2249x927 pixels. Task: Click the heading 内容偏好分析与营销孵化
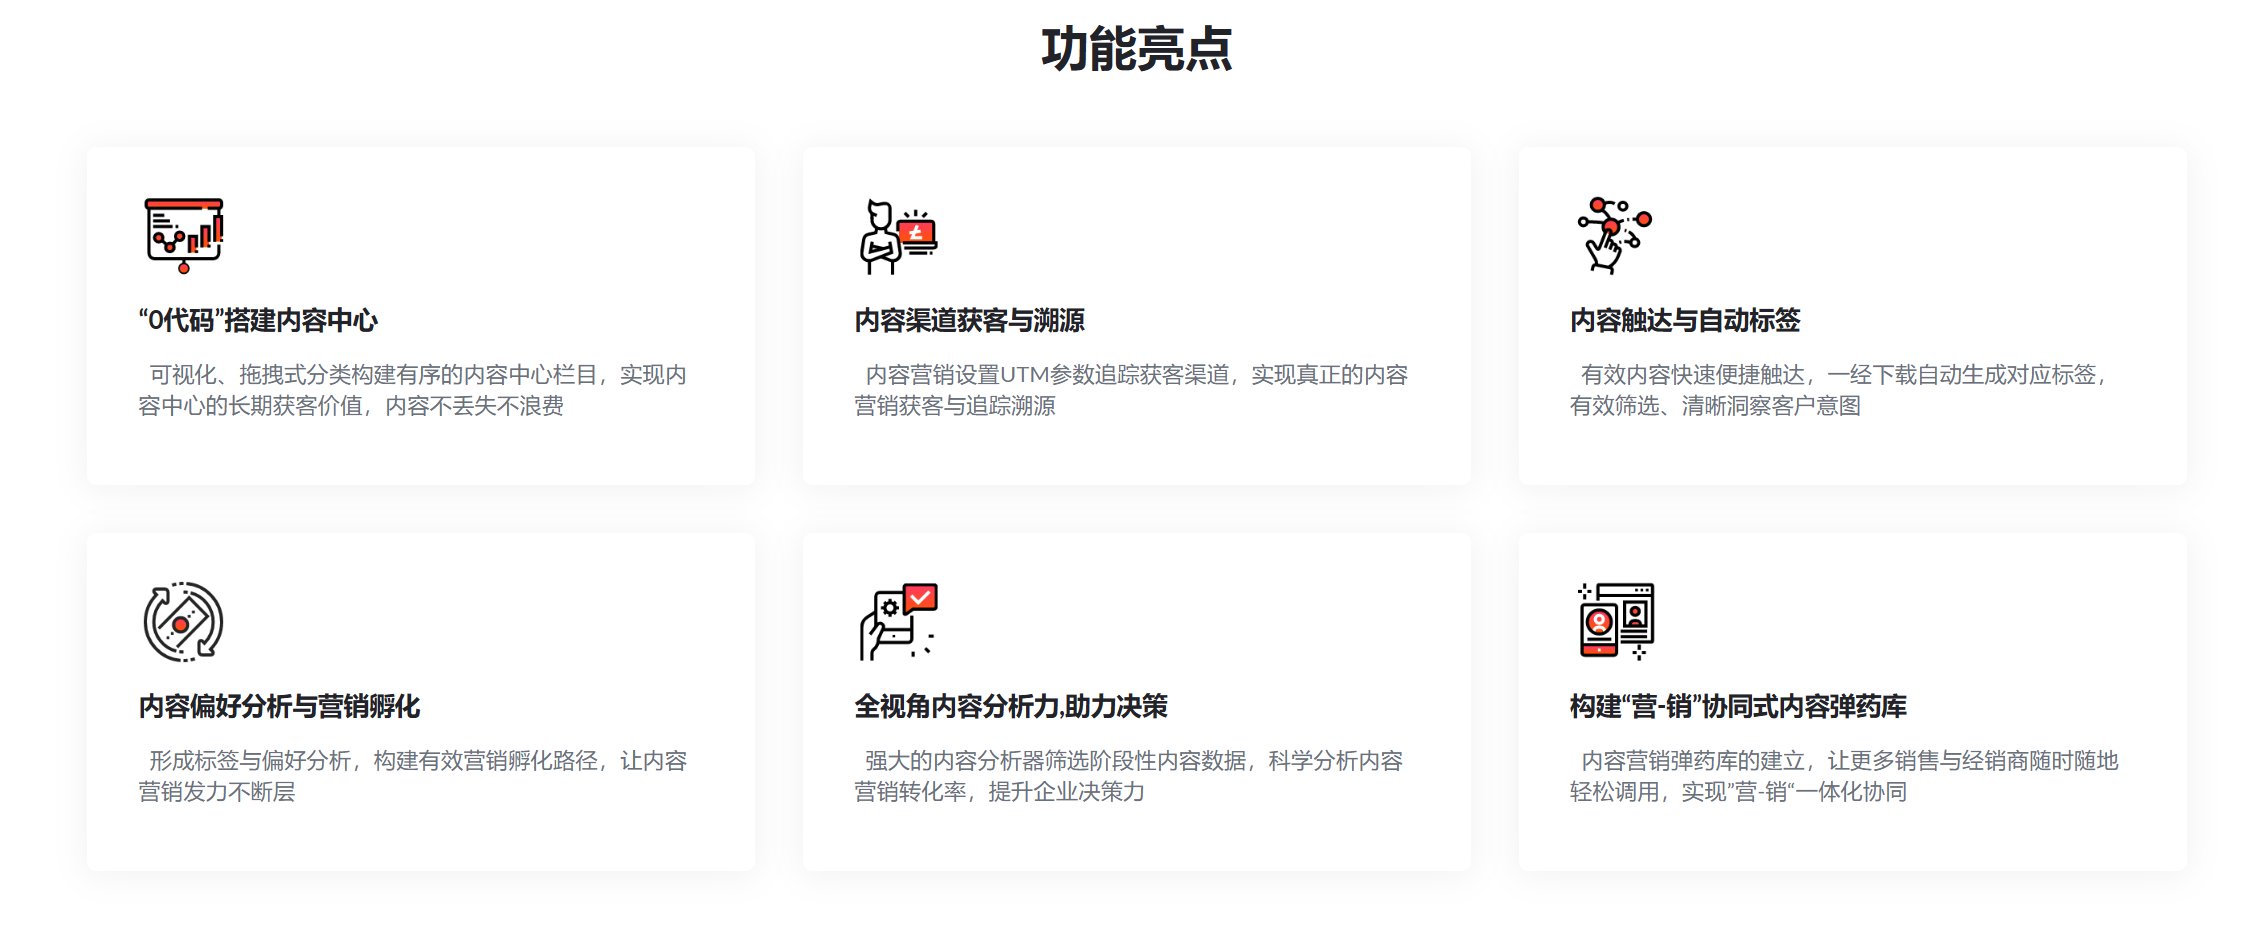pos(279,706)
